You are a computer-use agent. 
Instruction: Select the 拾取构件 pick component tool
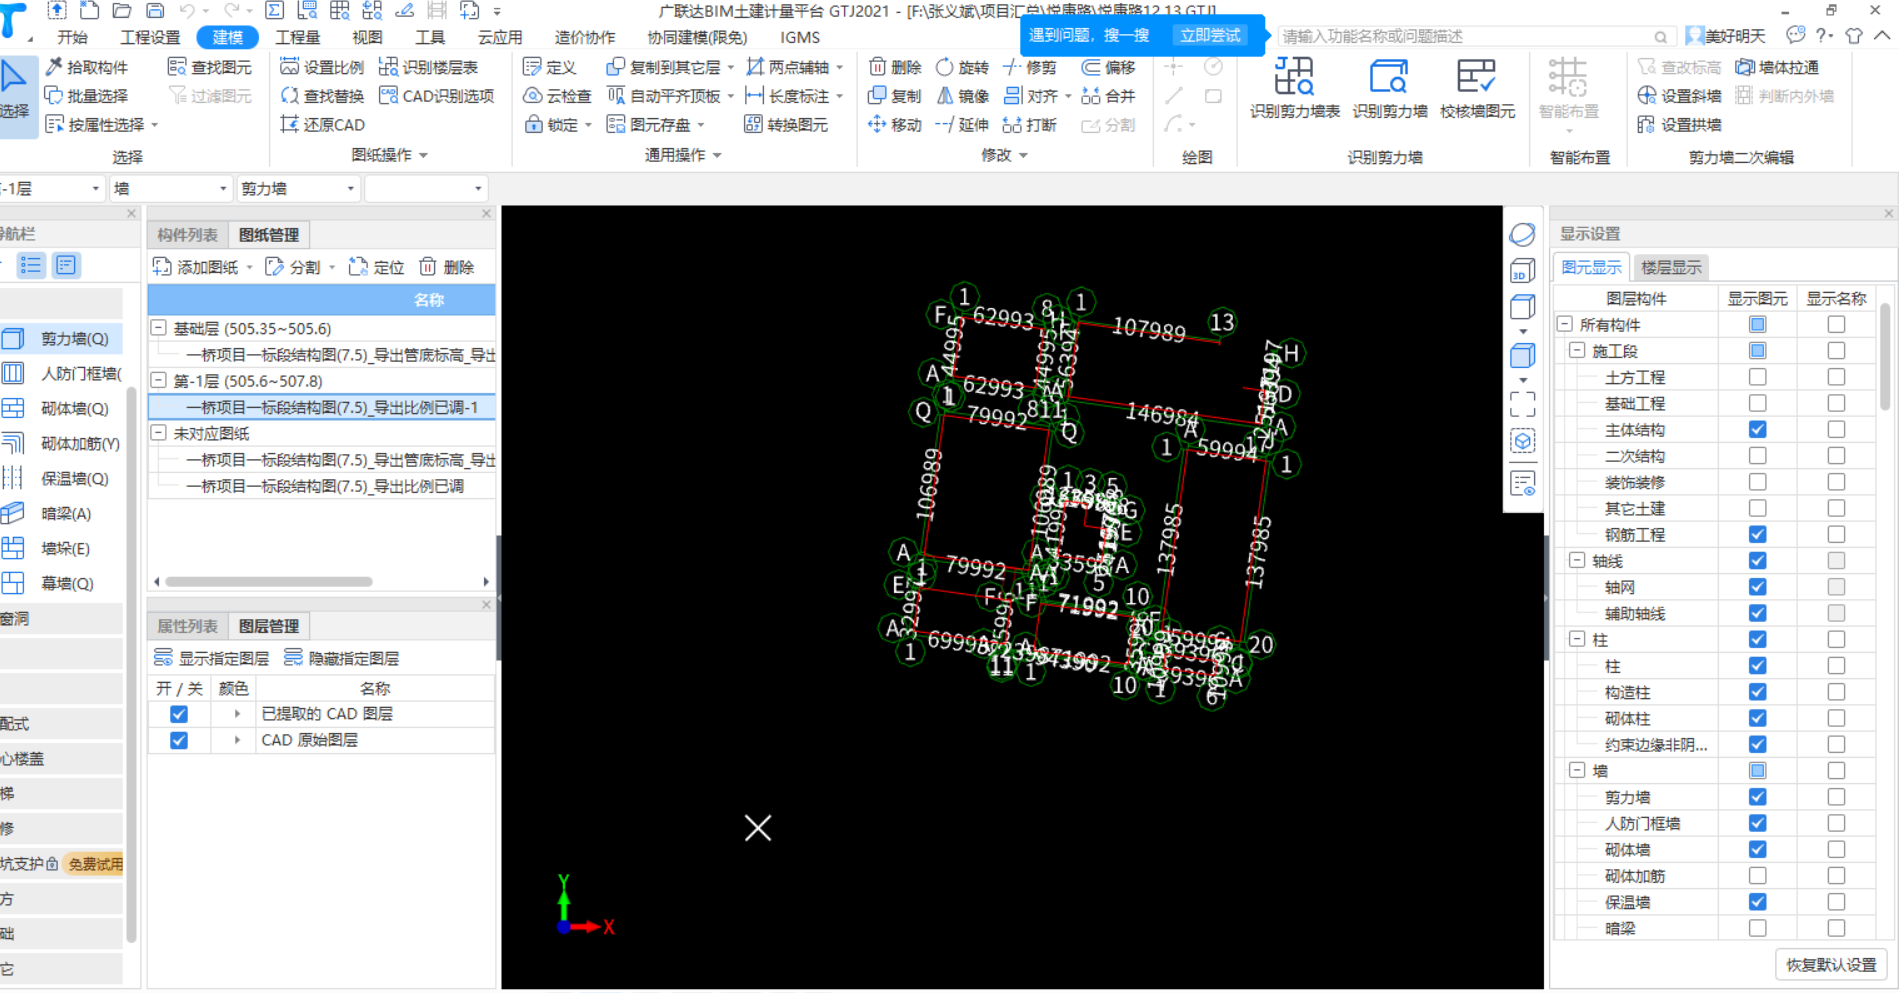(87, 67)
